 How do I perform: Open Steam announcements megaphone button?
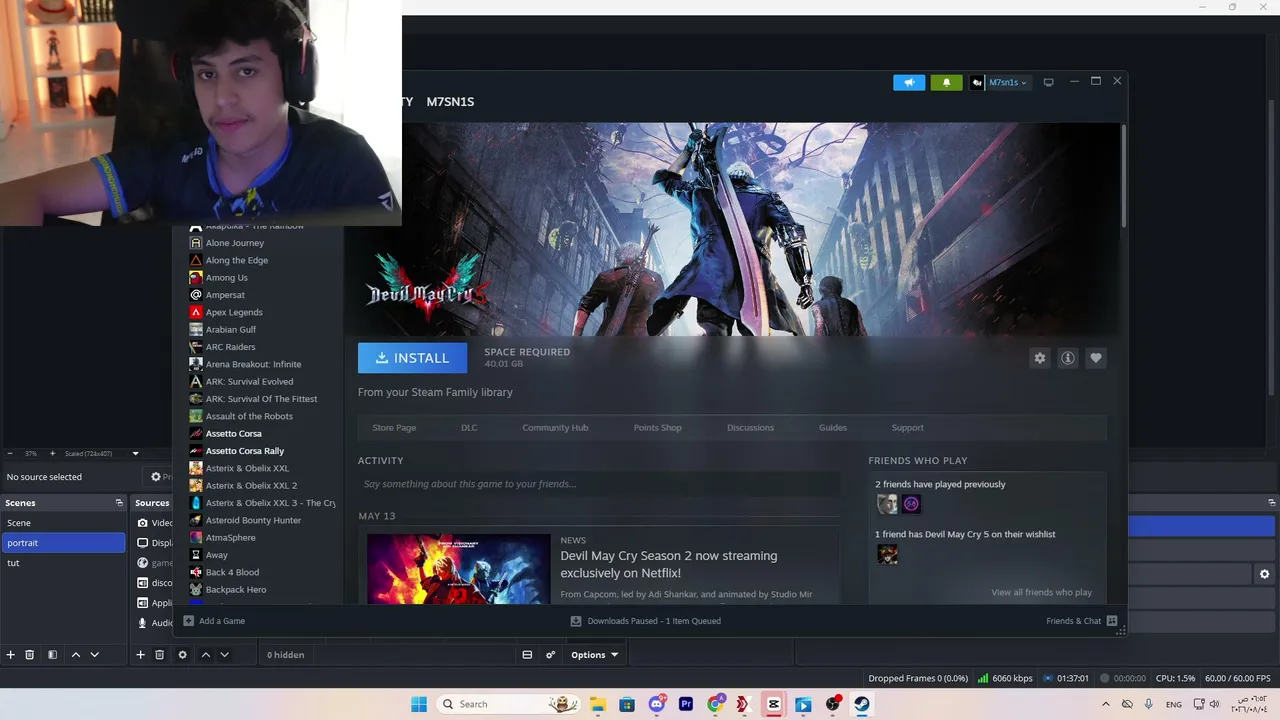tap(909, 82)
